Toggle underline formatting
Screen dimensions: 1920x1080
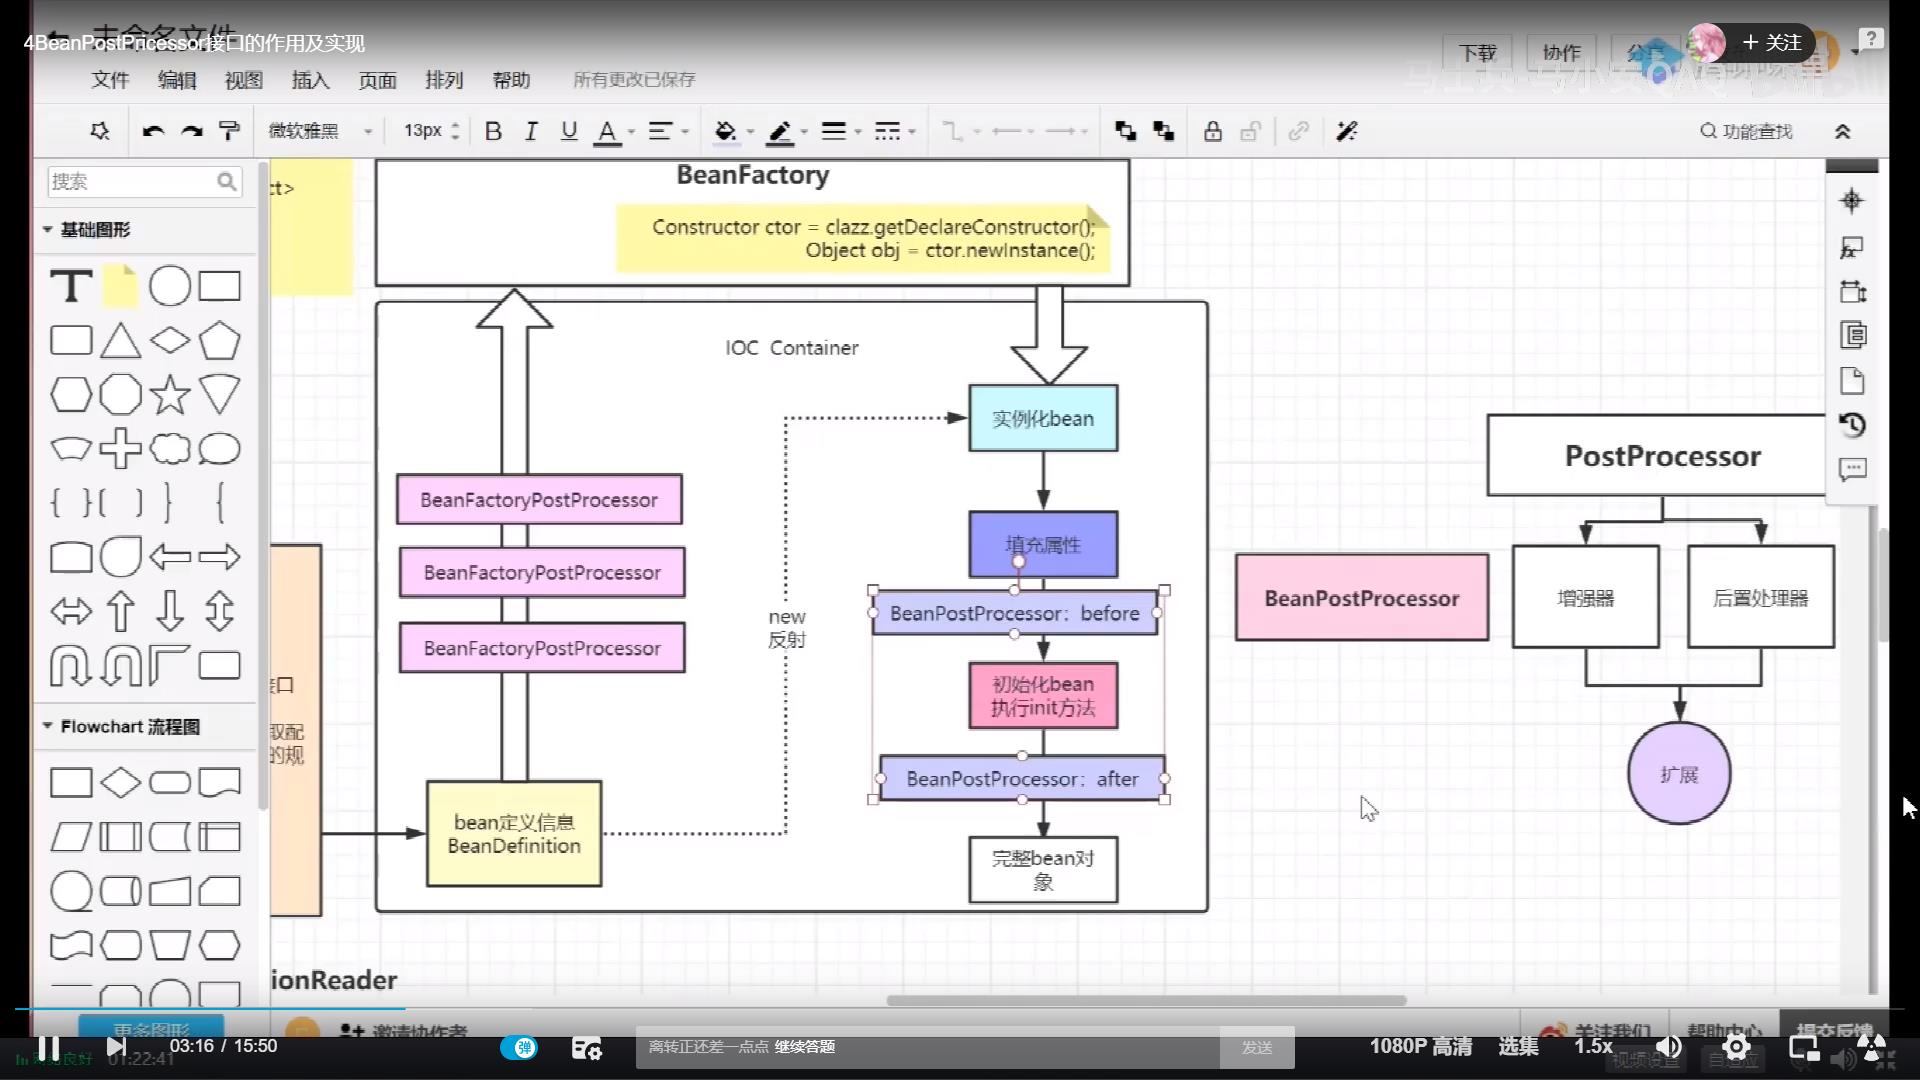pos(569,131)
